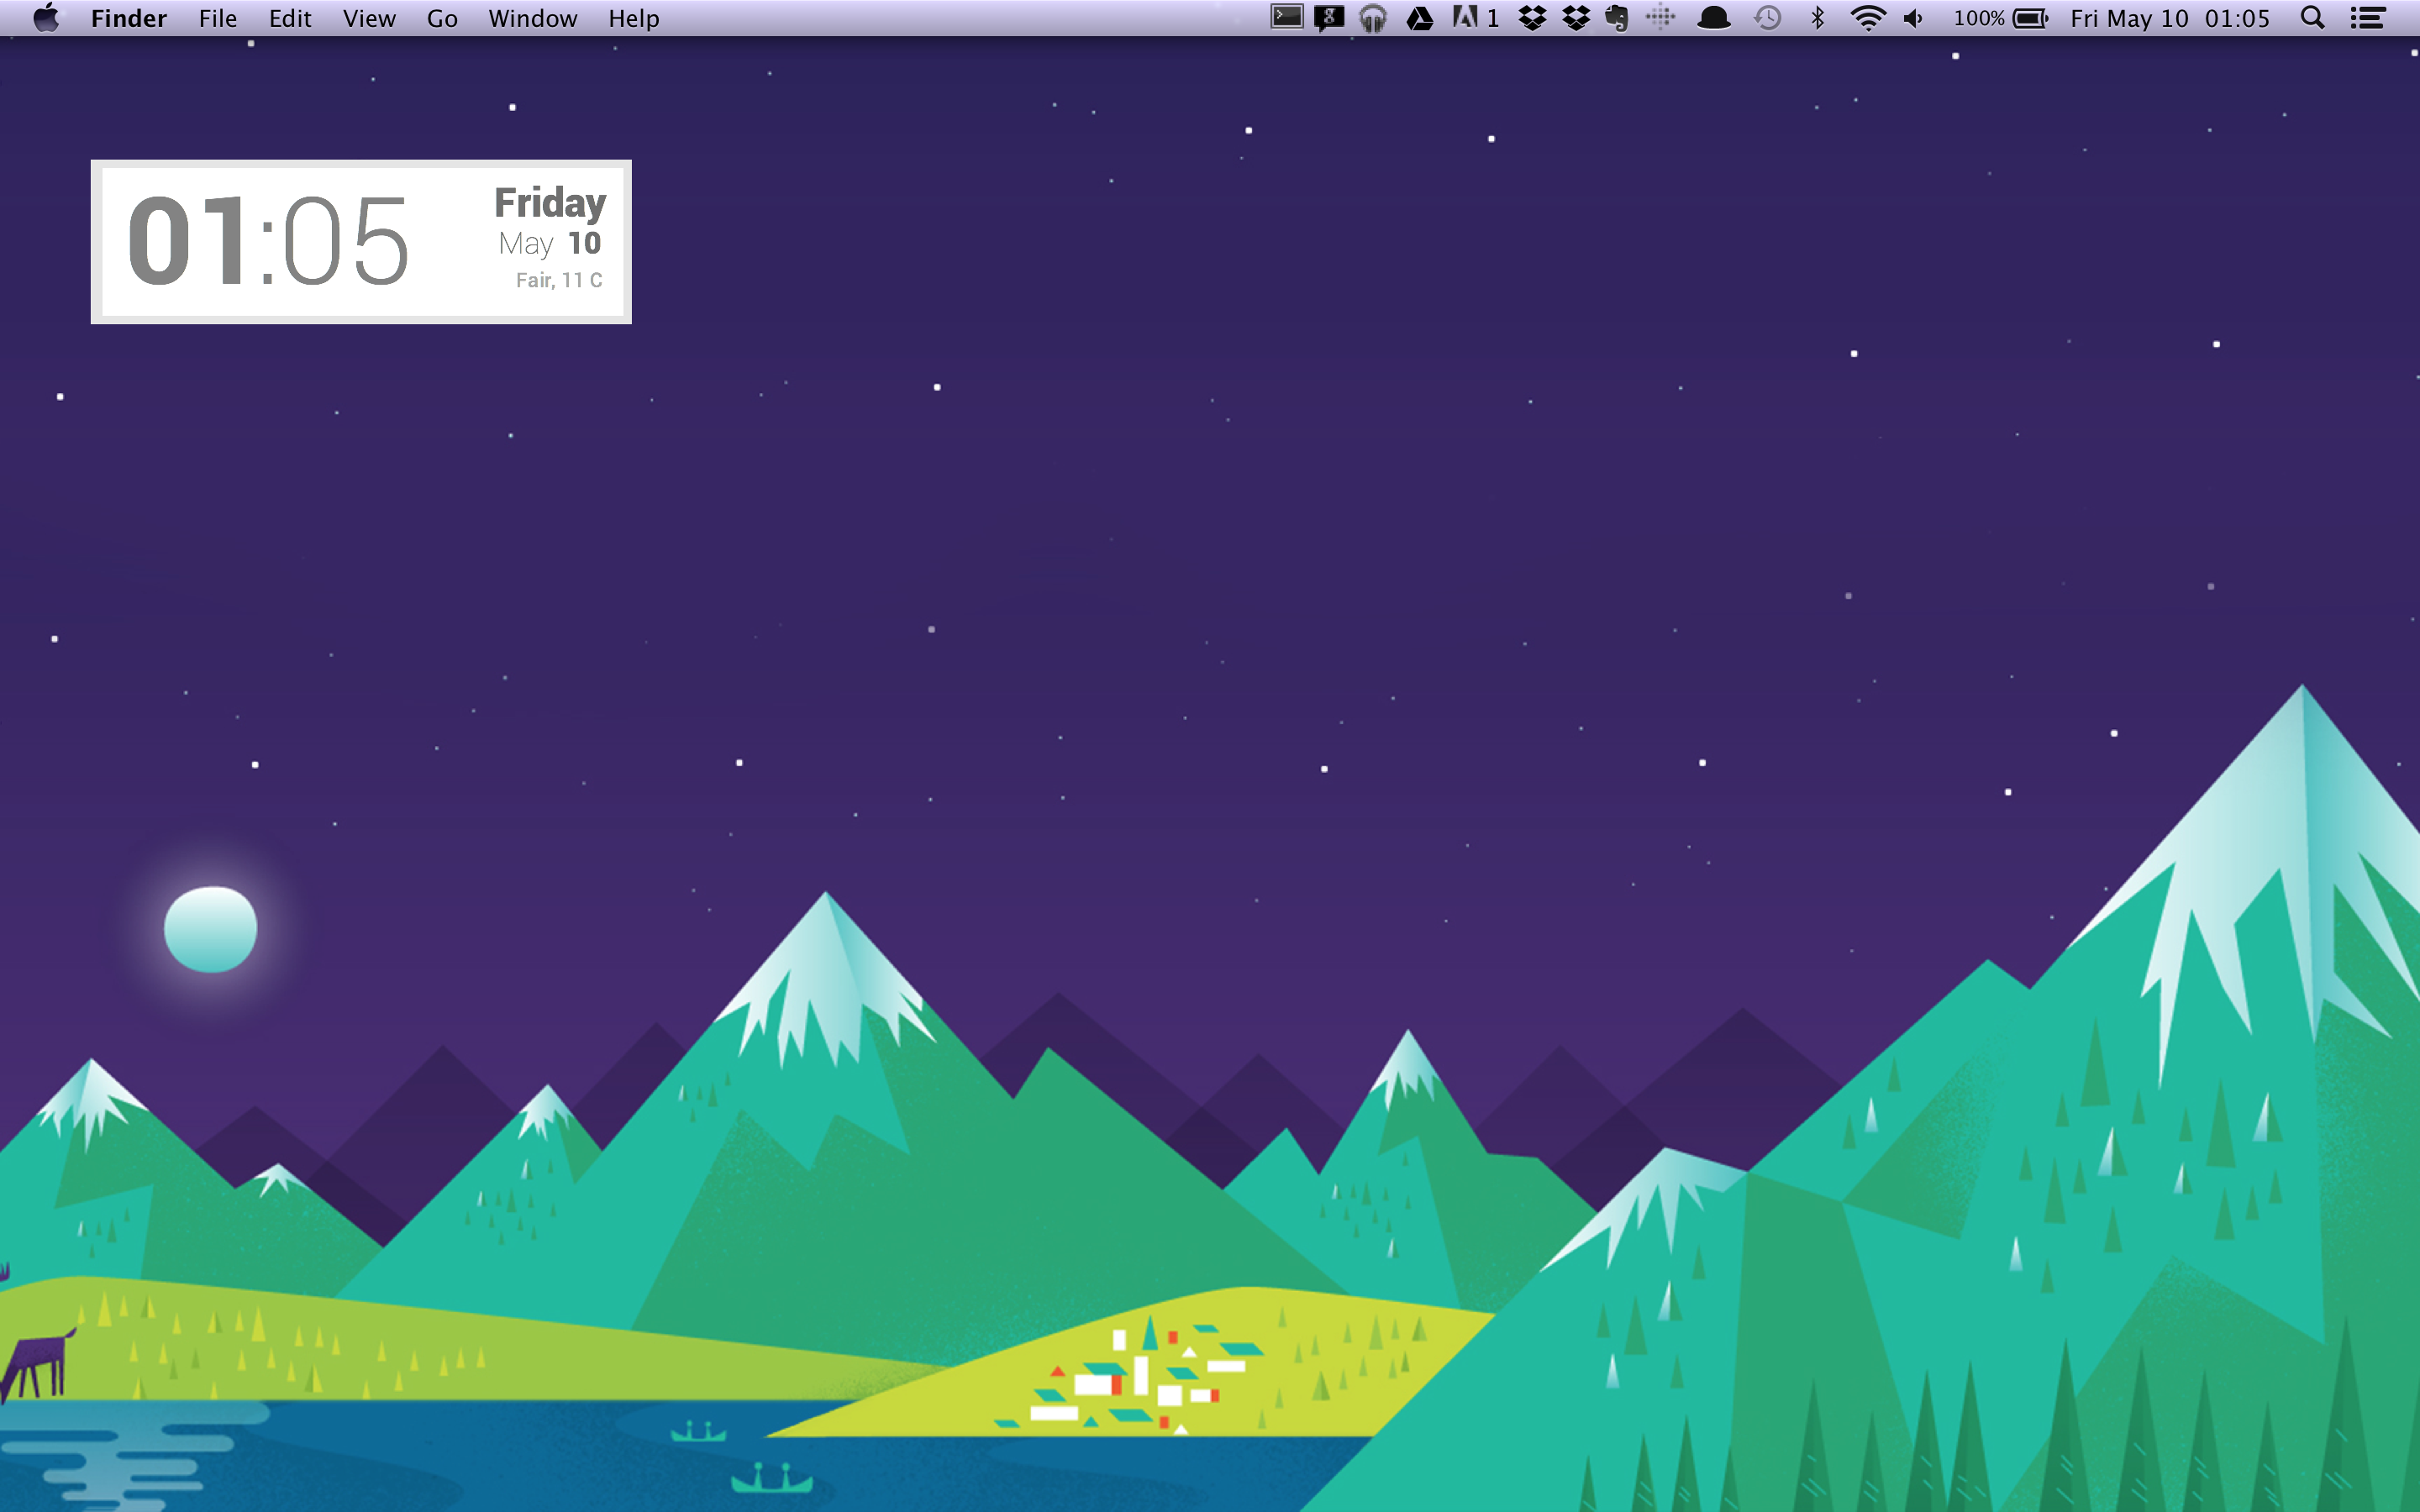Open the Edit menu
This screenshot has width=2420, height=1512.
coord(290,18)
